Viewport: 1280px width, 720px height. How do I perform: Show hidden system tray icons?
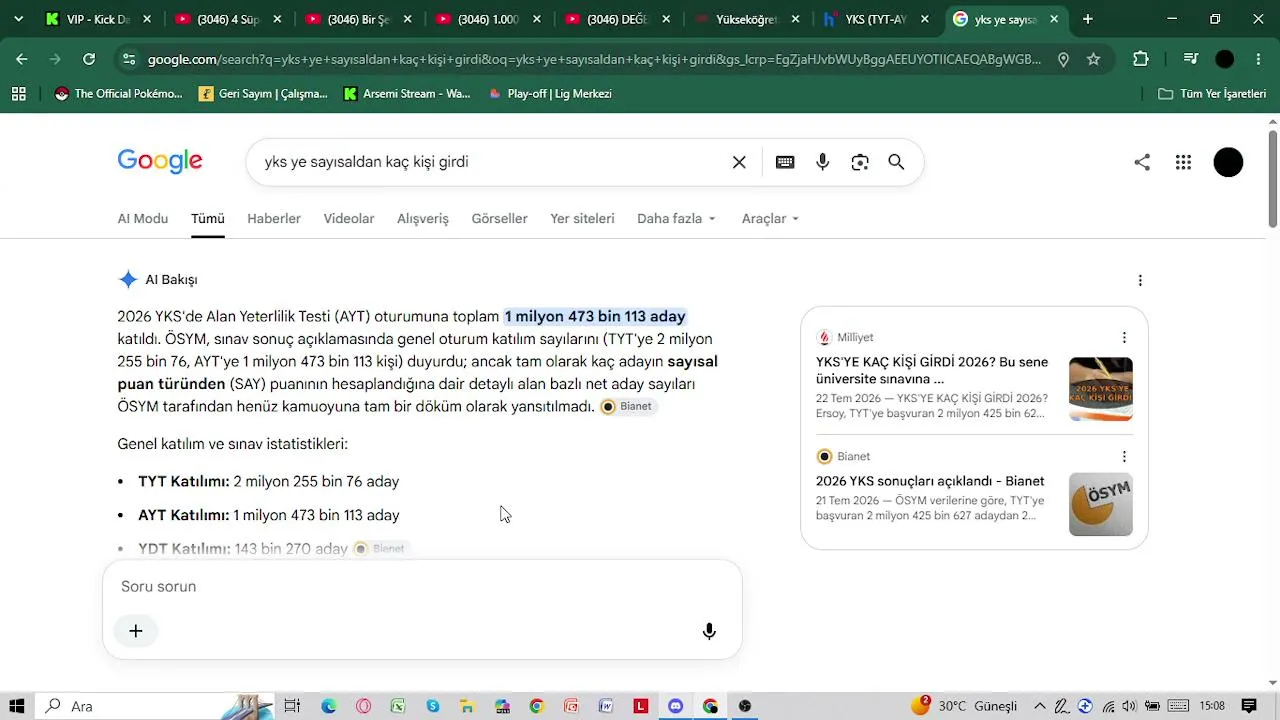pos(1040,706)
